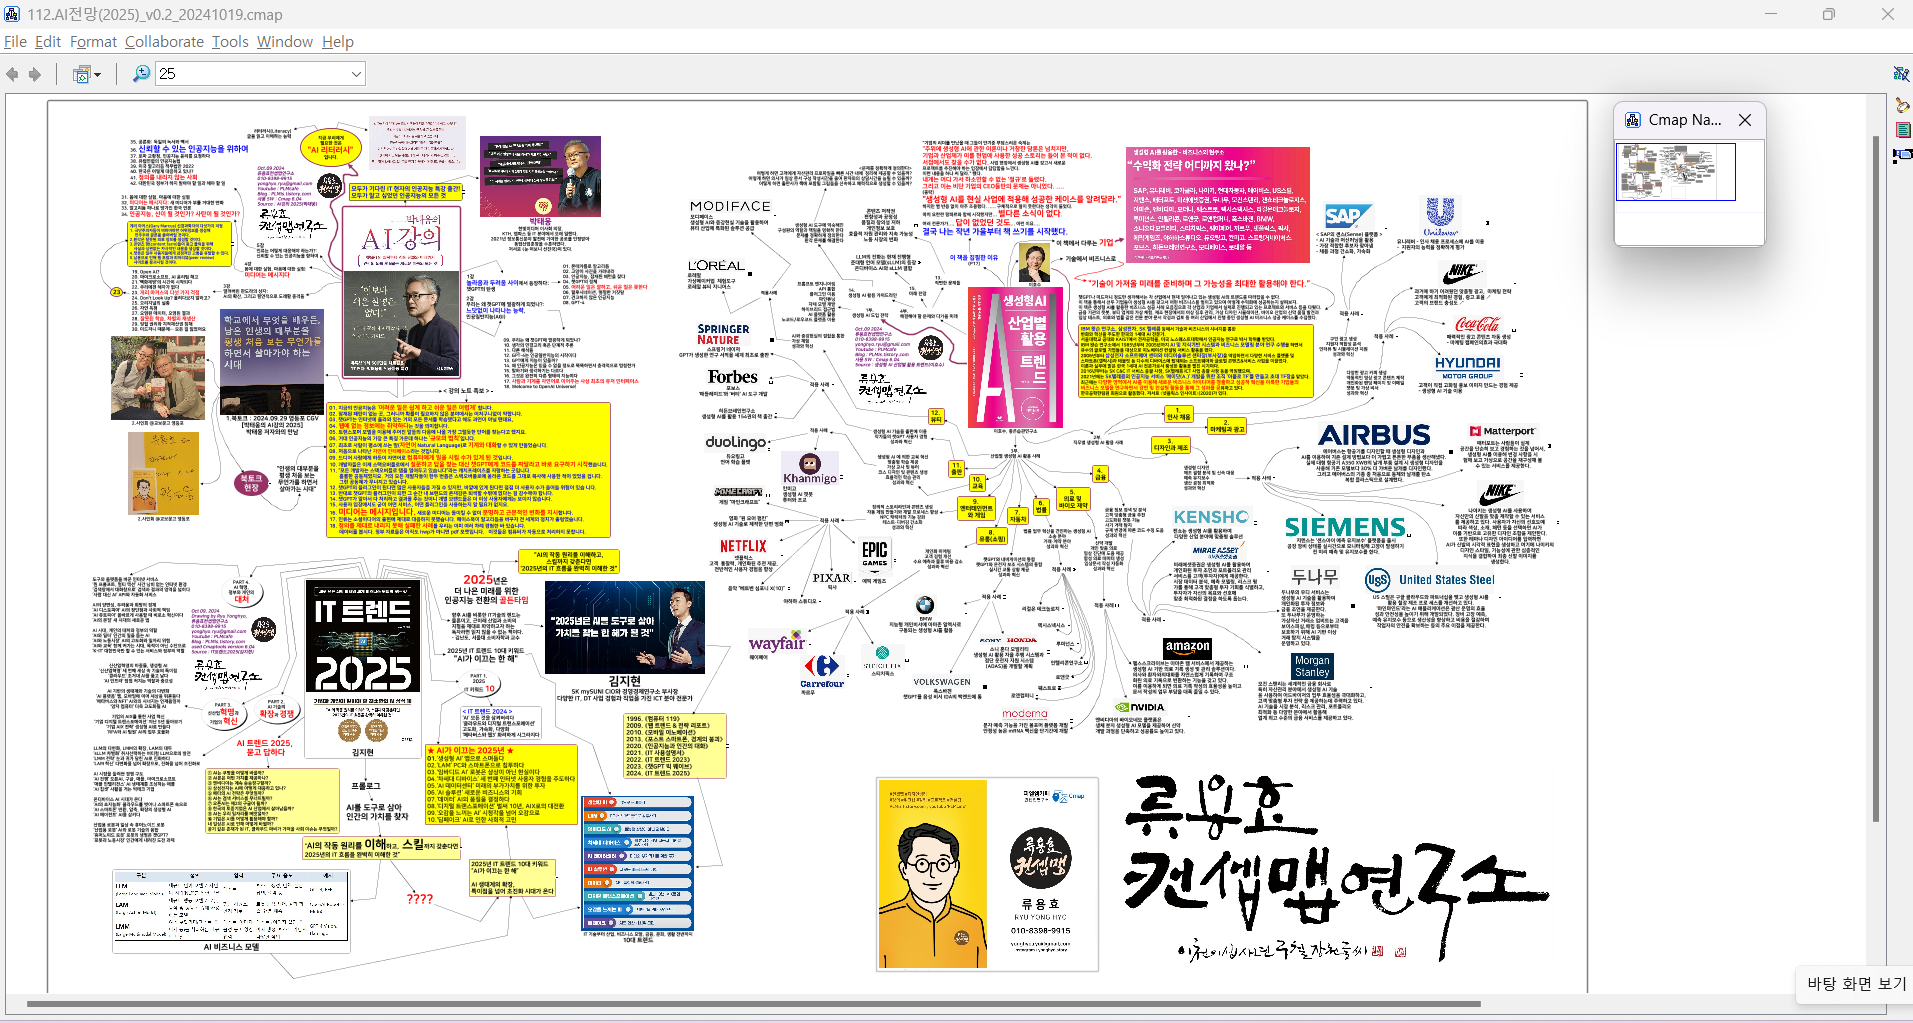Click the '바탕 화면 보기' show desktop button
Image resolution: width=1913 pixels, height=1023 pixels.
point(1855,984)
